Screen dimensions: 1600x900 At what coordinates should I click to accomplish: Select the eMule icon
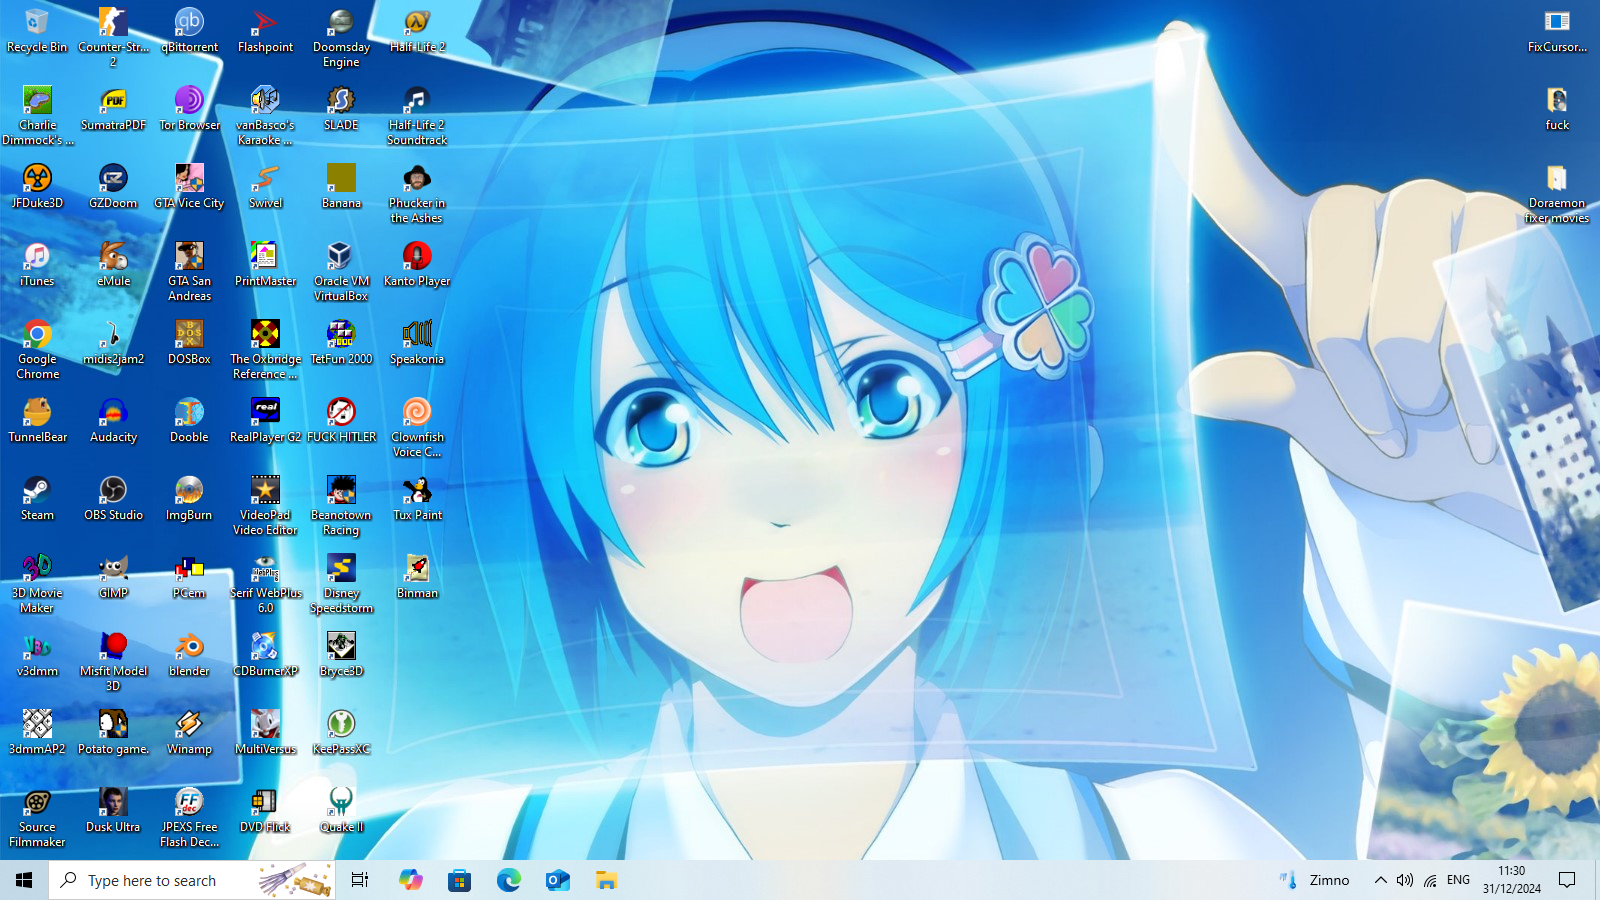point(113,265)
